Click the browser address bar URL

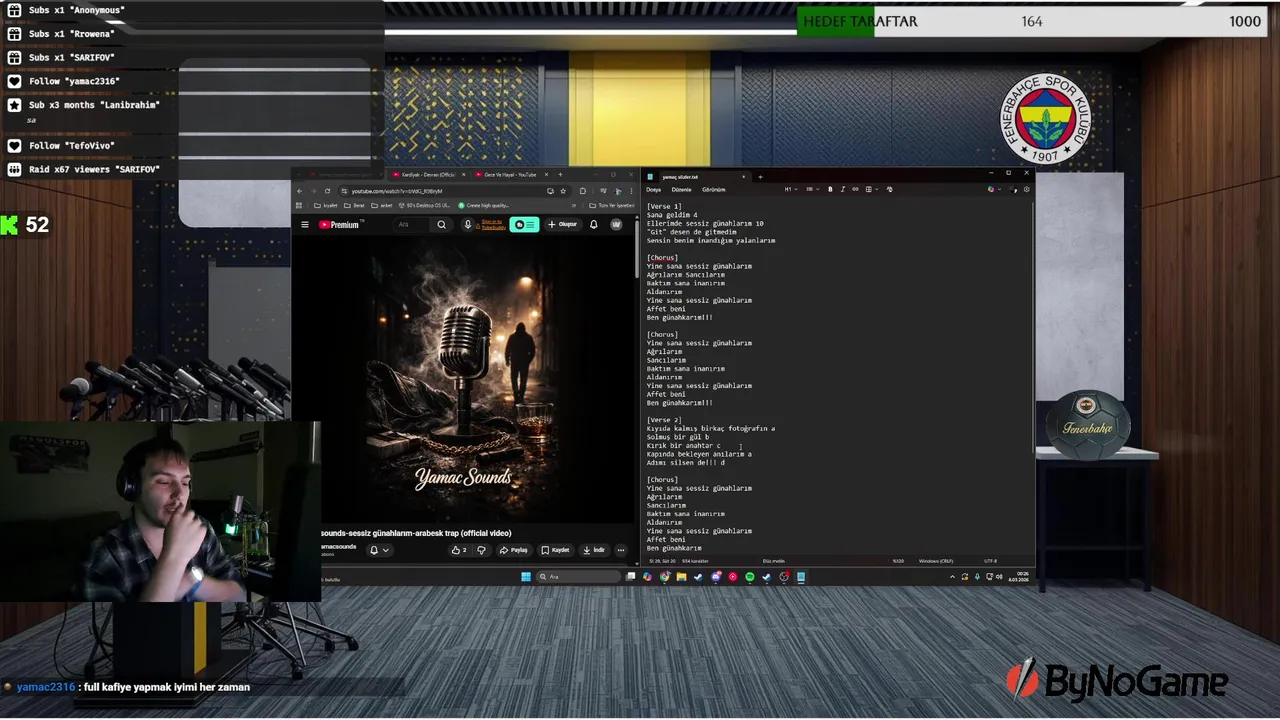pos(397,191)
